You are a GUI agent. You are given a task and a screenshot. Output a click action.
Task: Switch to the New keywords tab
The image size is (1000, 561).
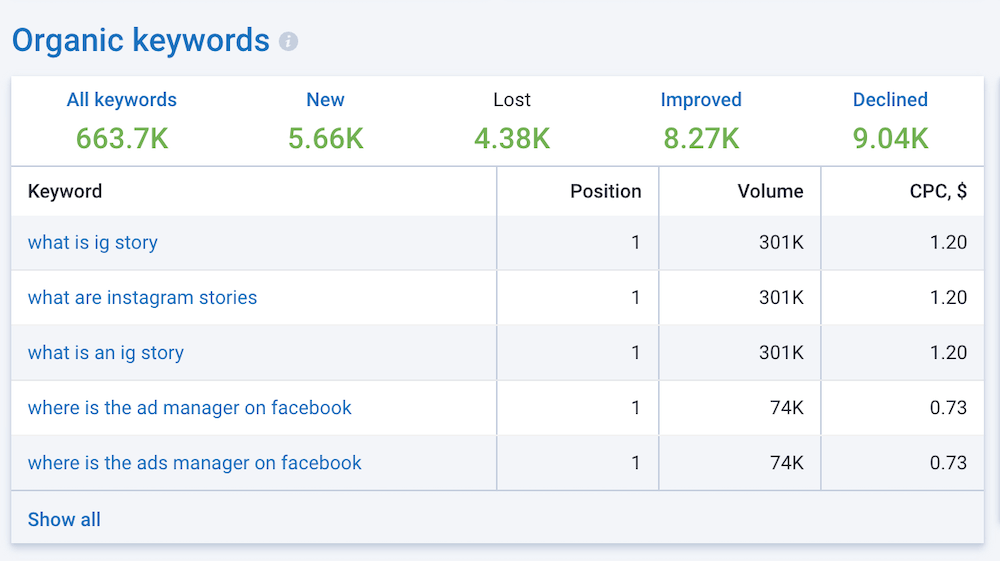click(x=325, y=100)
